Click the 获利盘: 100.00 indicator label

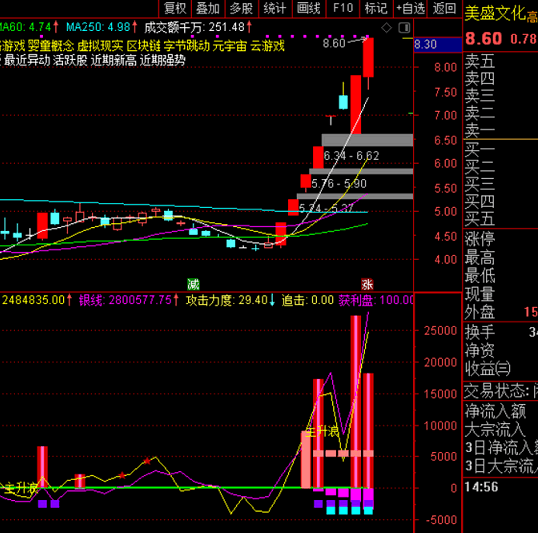click(x=376, y=300)
